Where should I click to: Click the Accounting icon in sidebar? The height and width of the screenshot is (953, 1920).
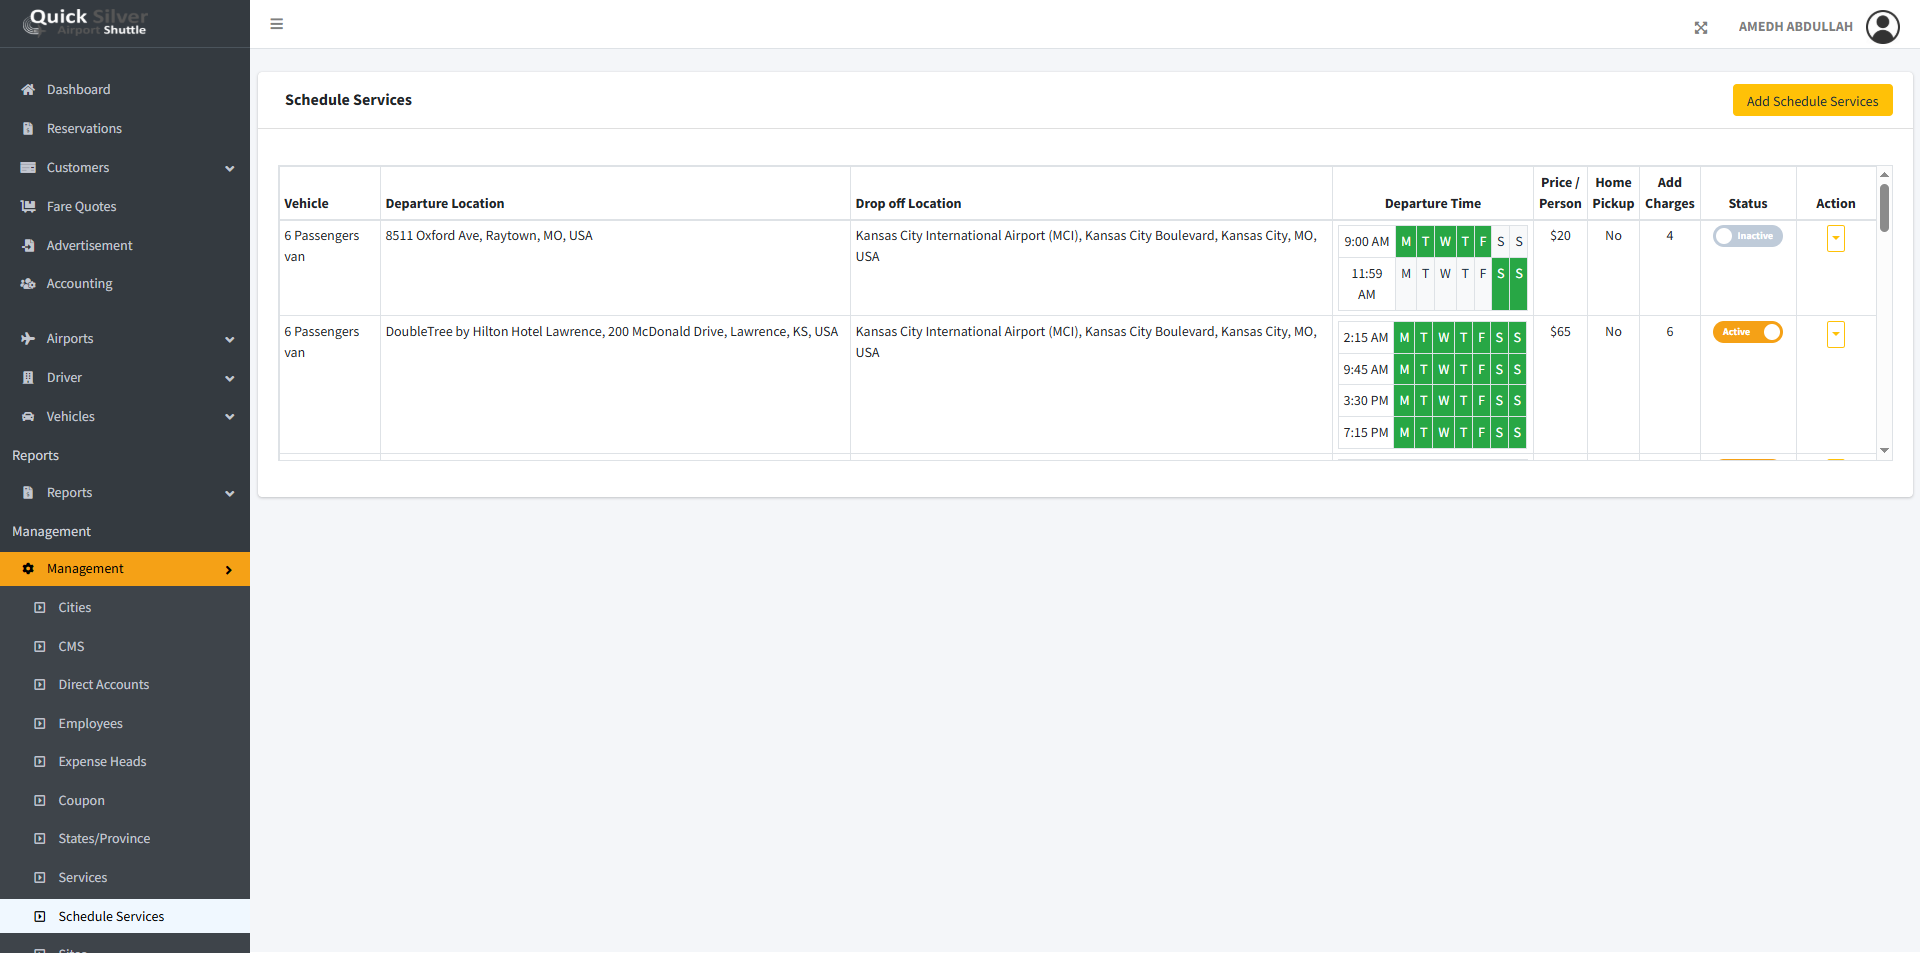tap(28, 284)
